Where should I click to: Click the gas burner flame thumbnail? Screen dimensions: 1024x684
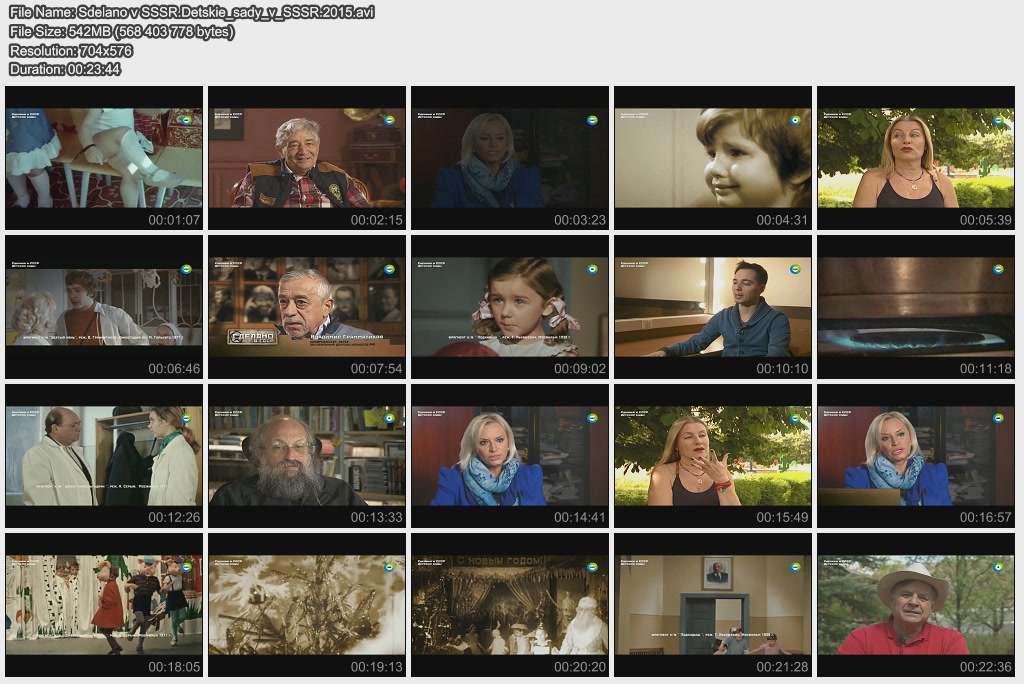(x=915, y=307)
